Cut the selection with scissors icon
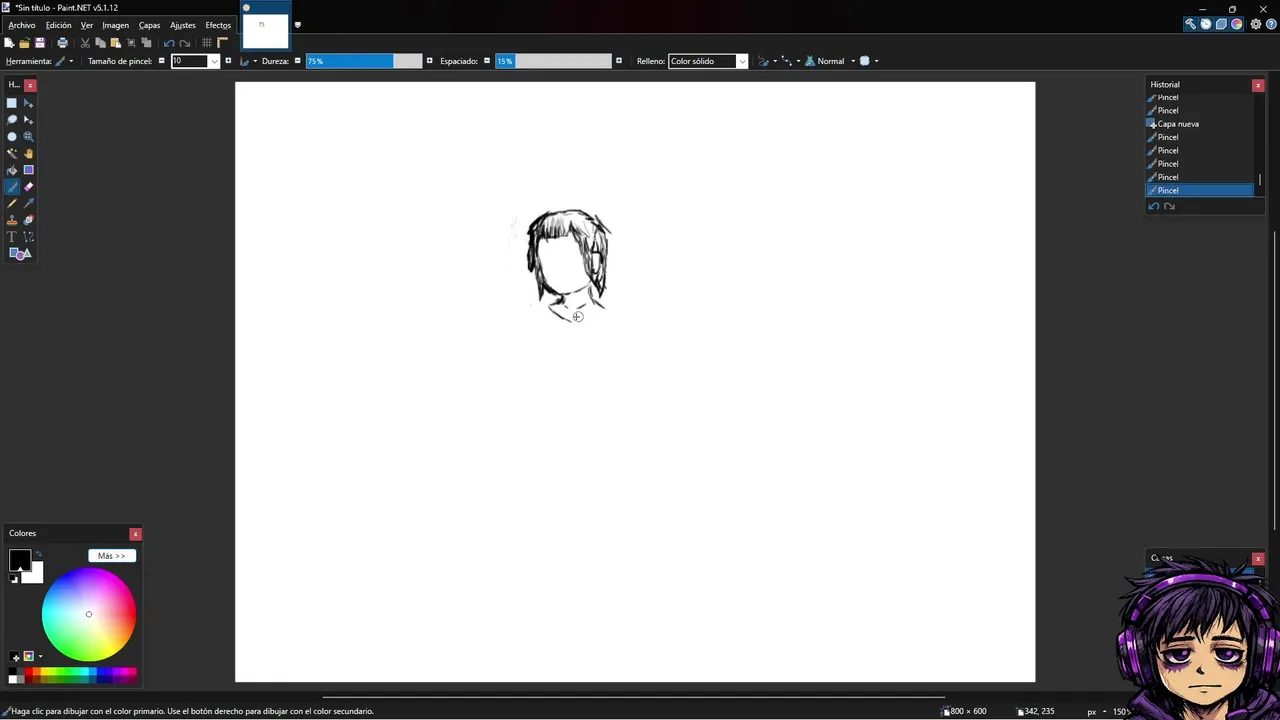Image resolution: width=1280 pixels, height=720 pixels. 85,43
